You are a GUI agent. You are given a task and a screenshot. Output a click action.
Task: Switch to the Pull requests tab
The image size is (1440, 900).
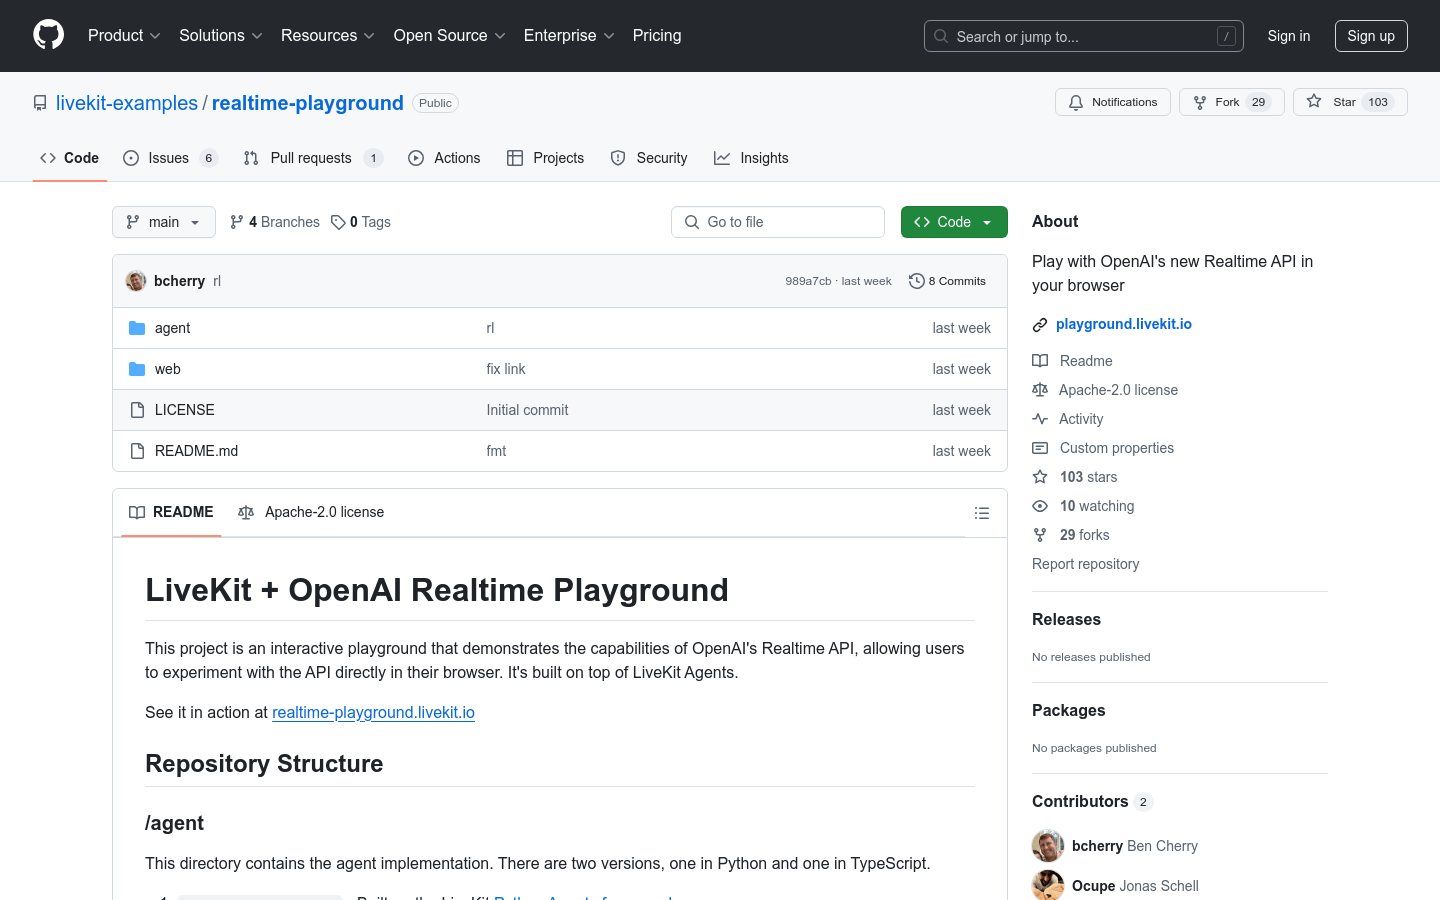(313, 158)
